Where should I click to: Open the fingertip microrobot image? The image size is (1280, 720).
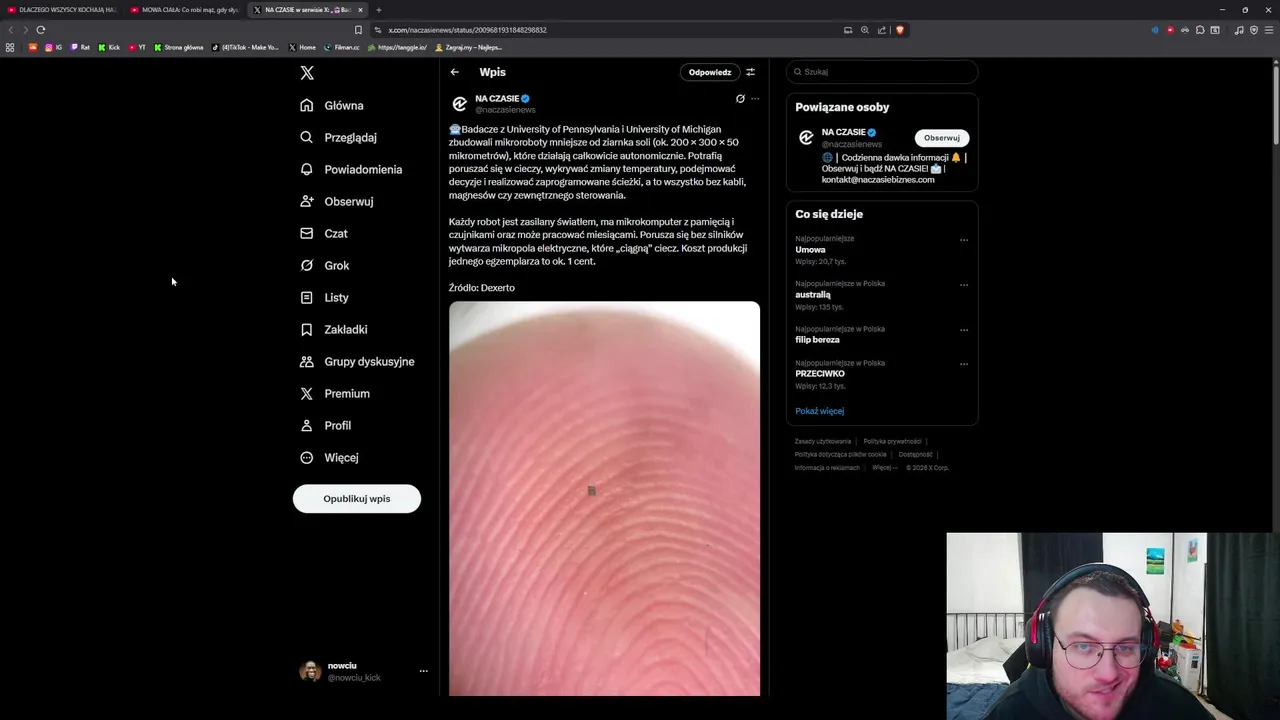(x=604, y=498)
